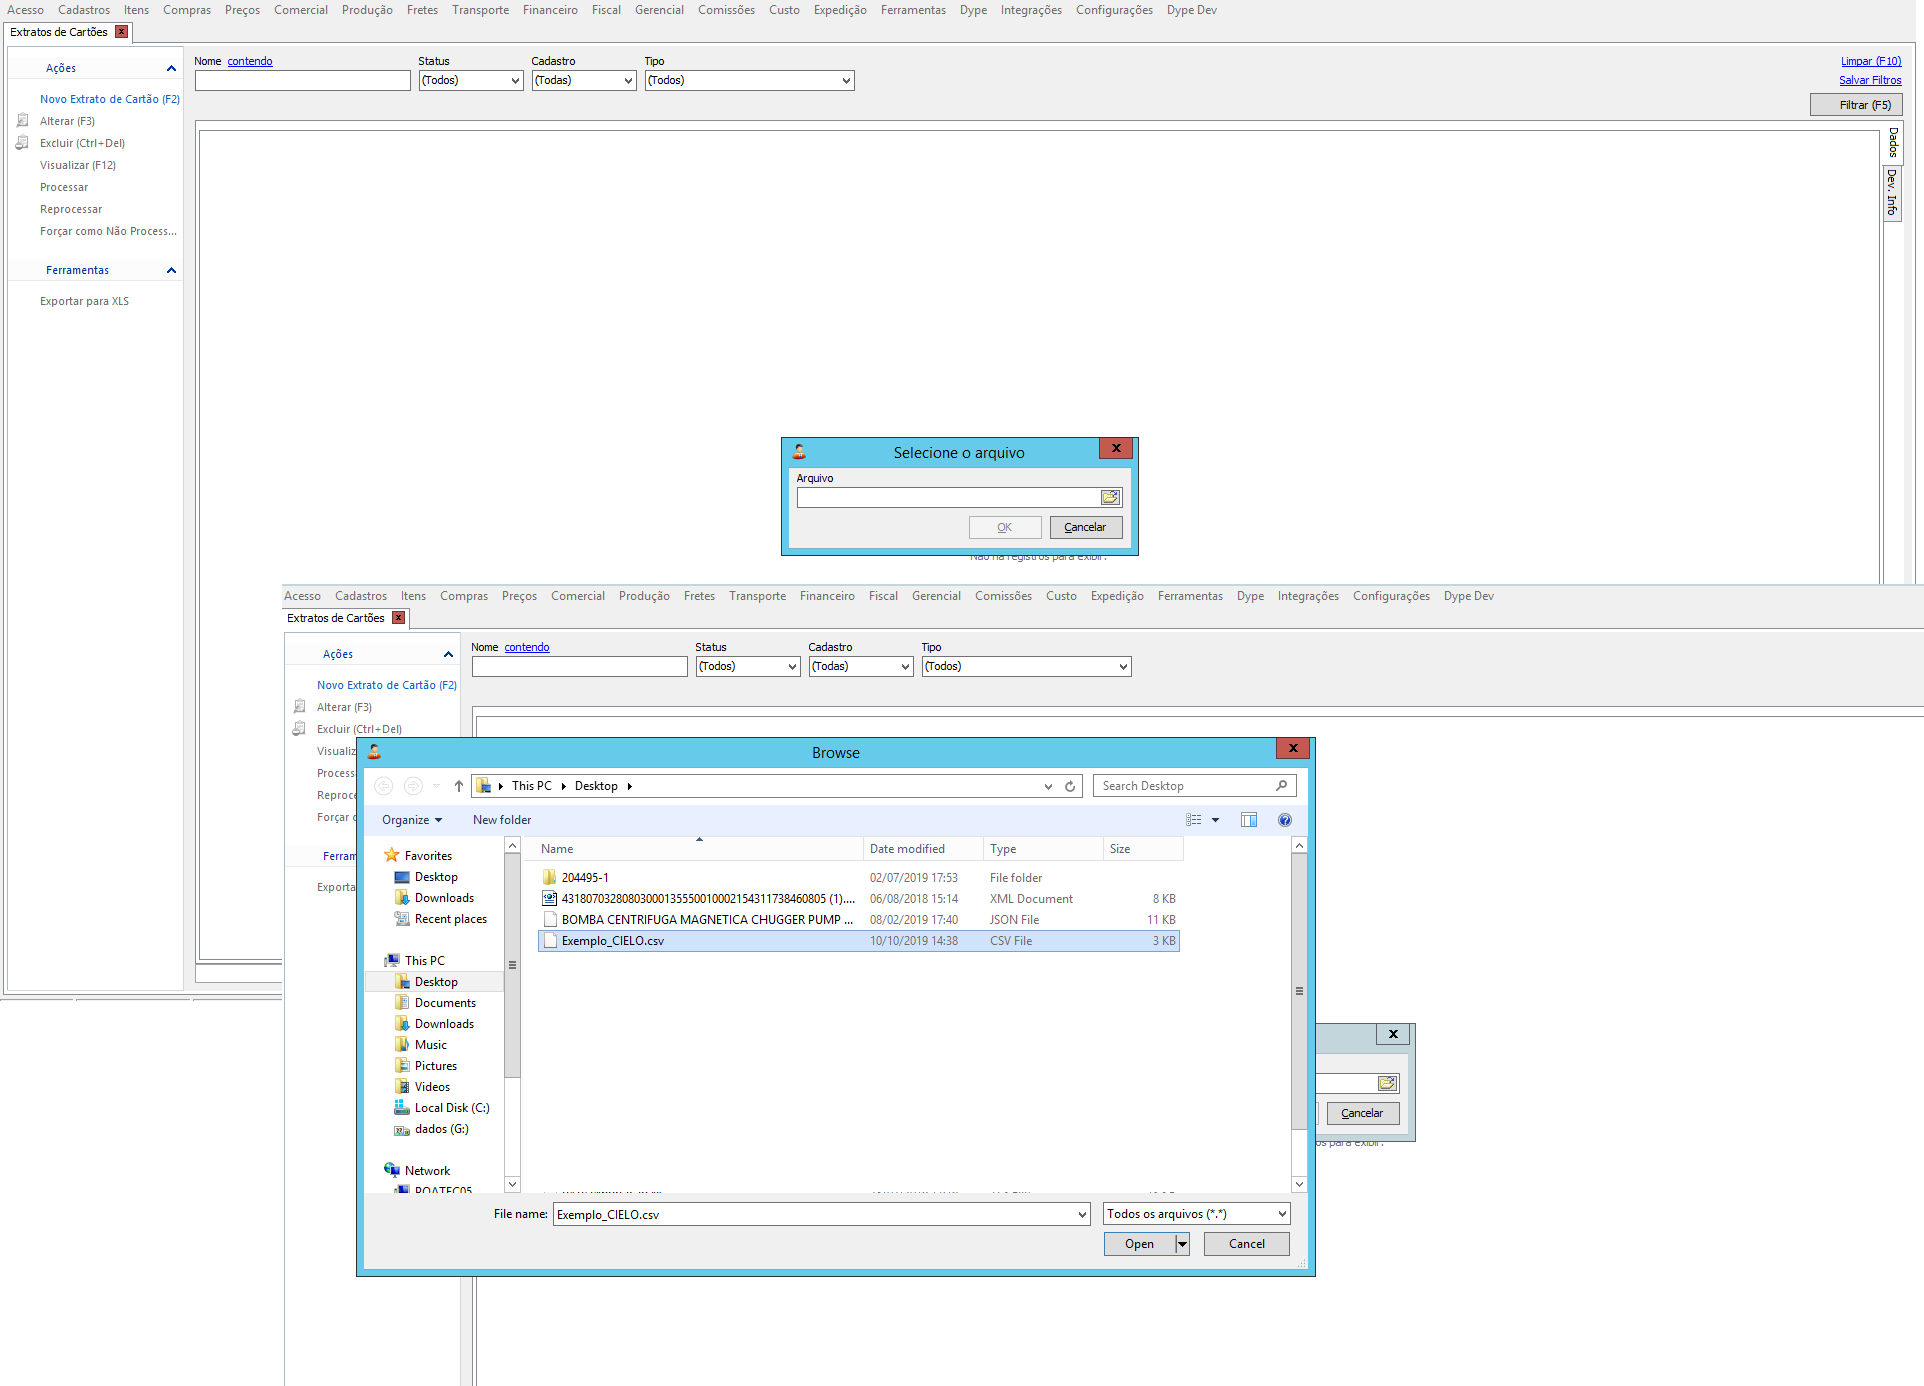
Task: Click the Open button in Browse dialog
Action: coord(1139,1244)
